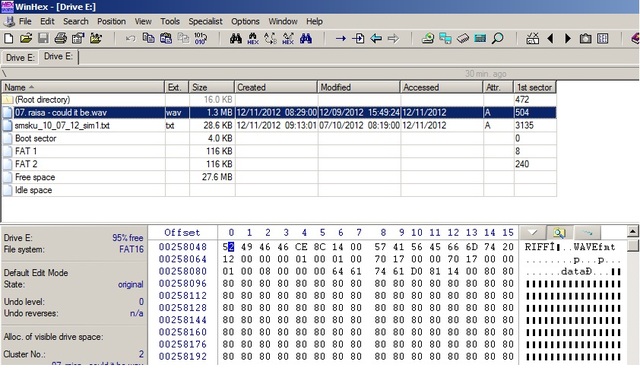Open the Properties toolbar icon
Viewport: 640px width, 368px height.
78,38
